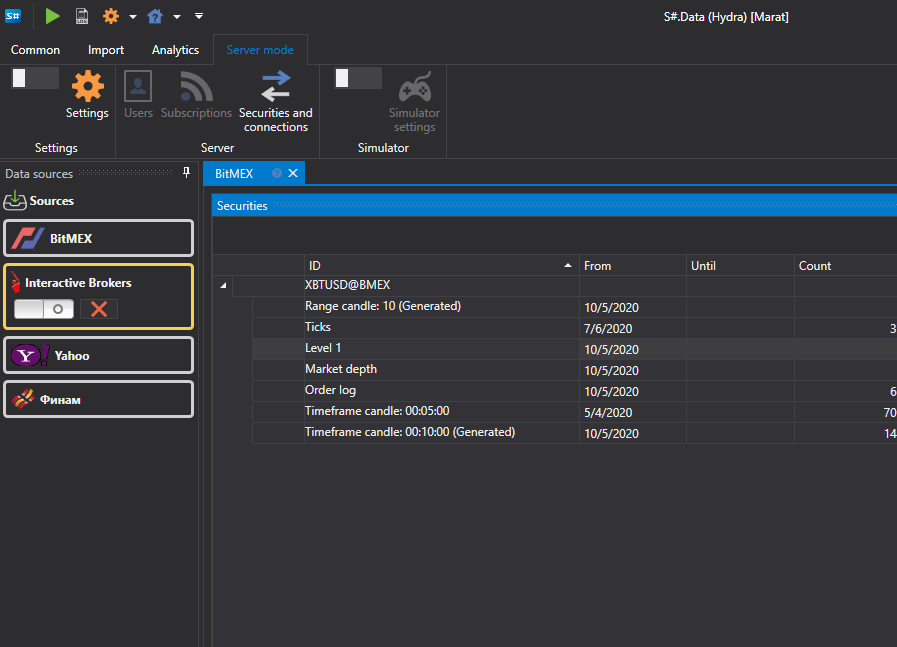Pin the Data sources panel

[186, 173]
